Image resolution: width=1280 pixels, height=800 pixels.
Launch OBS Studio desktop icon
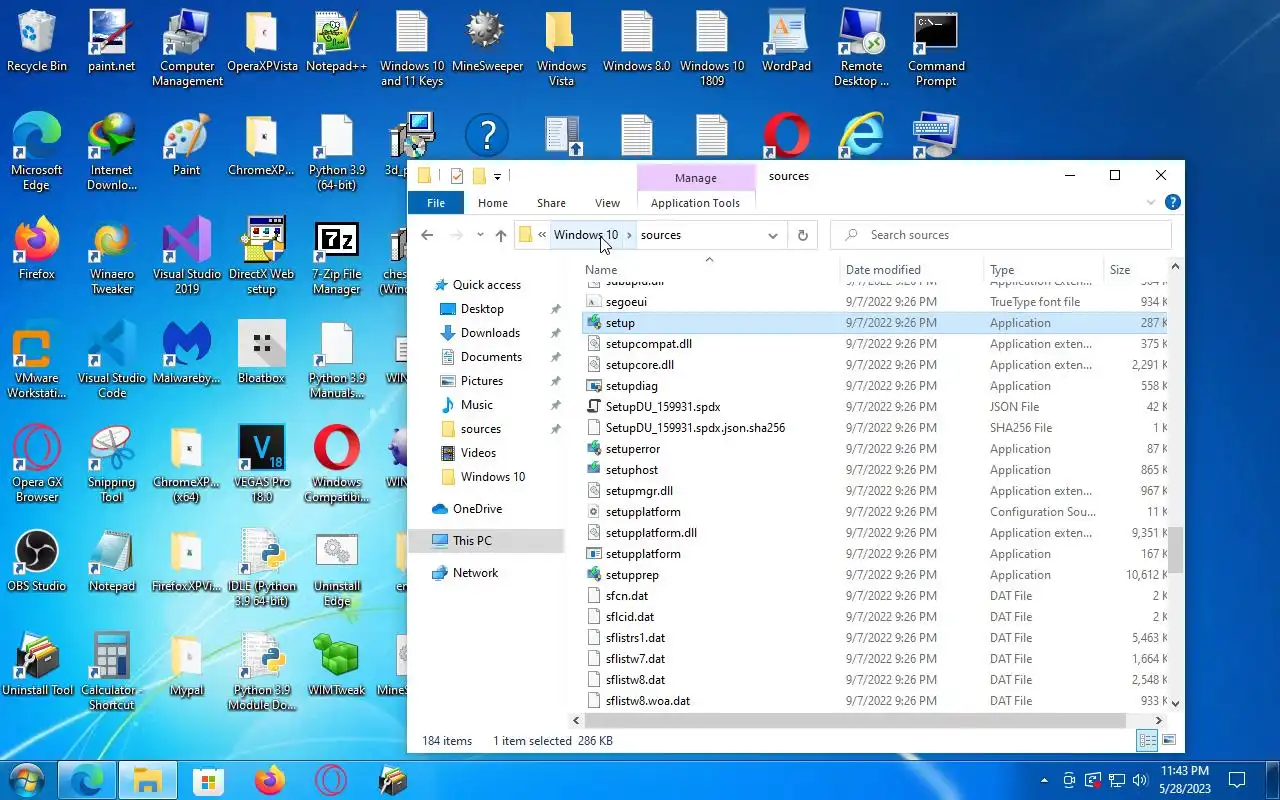[37, 561]
